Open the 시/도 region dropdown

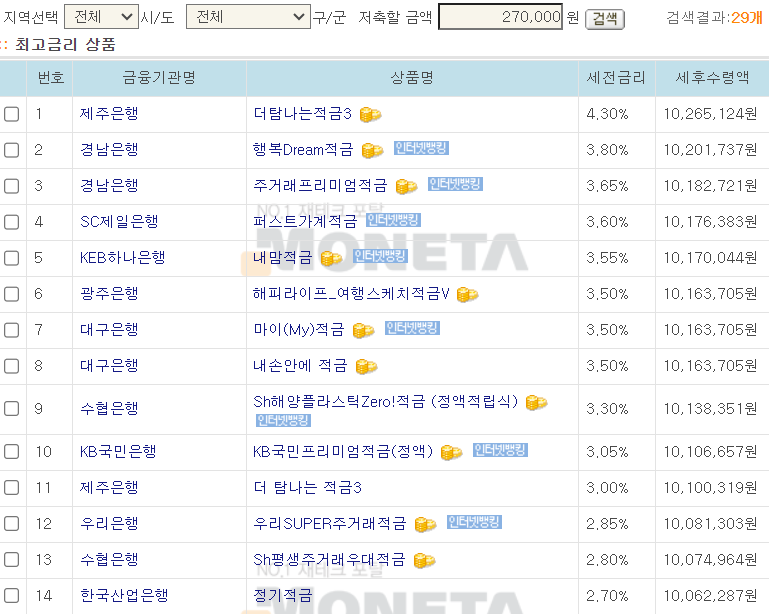(102, 17)
